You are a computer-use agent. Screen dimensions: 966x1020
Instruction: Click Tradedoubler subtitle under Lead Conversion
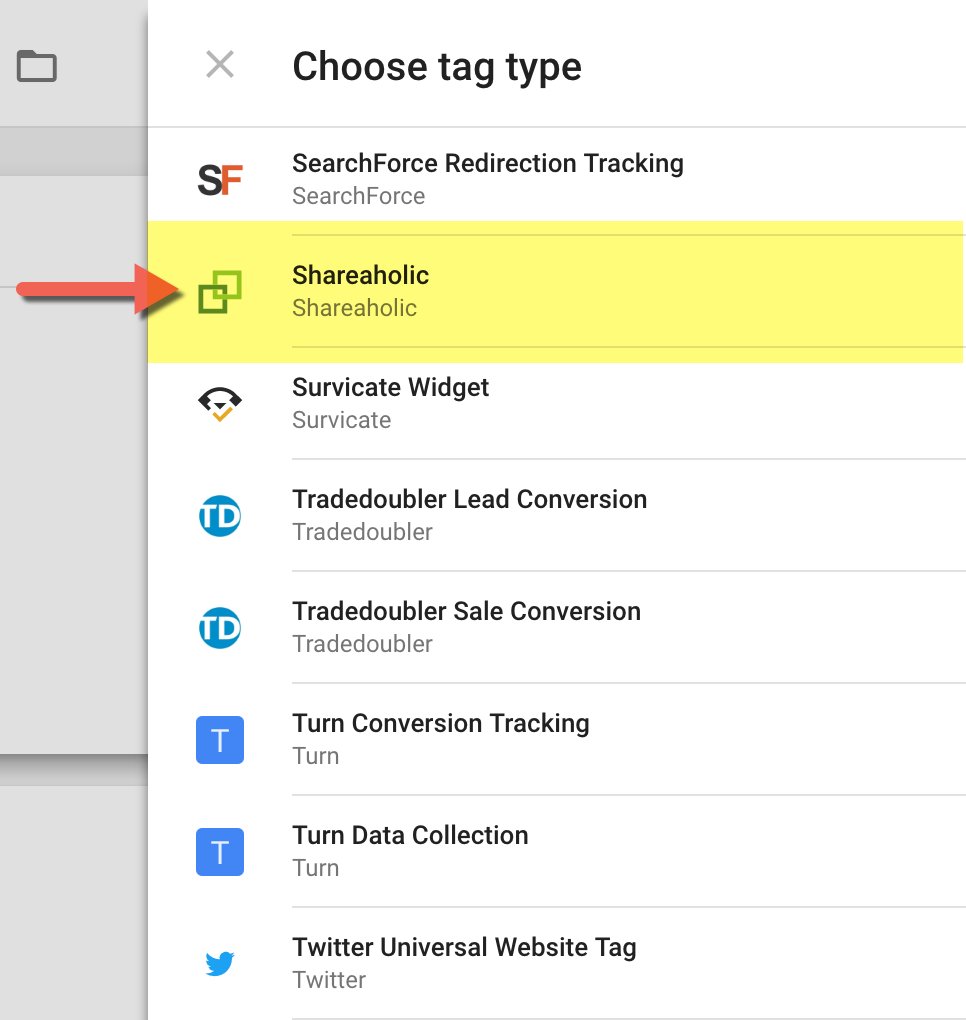click(x=362, y=532)
